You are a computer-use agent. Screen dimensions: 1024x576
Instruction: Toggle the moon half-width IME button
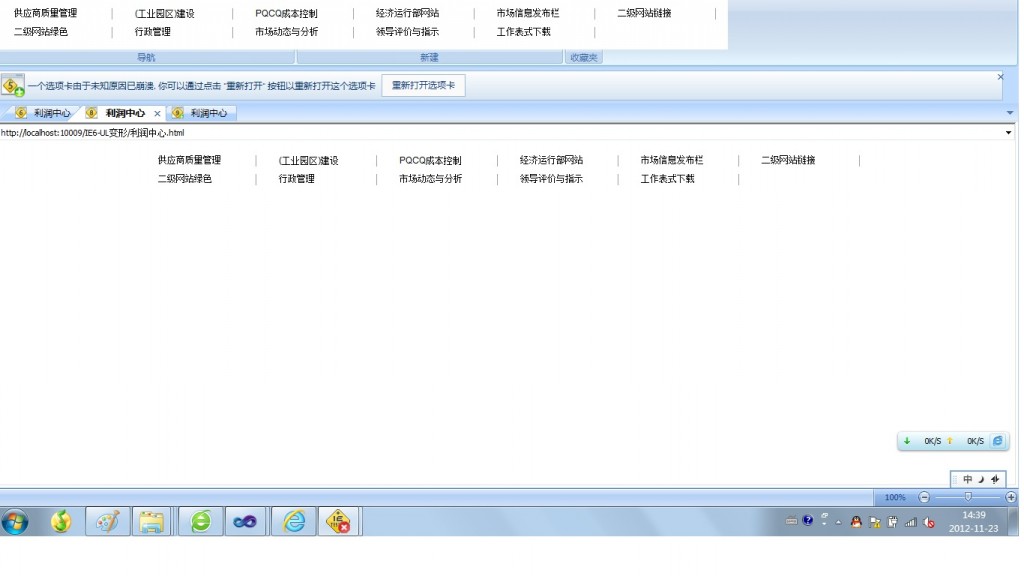tap(981, 479)
